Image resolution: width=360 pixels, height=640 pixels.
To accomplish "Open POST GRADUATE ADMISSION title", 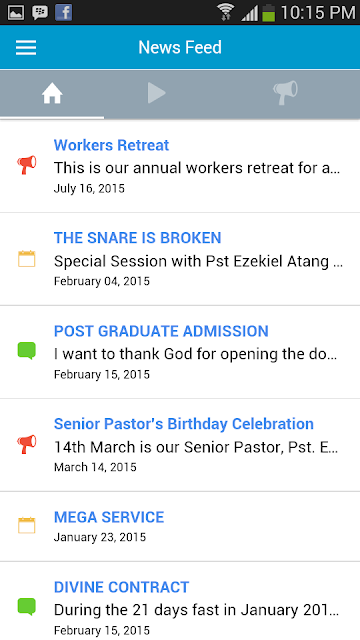I will click(161, 331).
